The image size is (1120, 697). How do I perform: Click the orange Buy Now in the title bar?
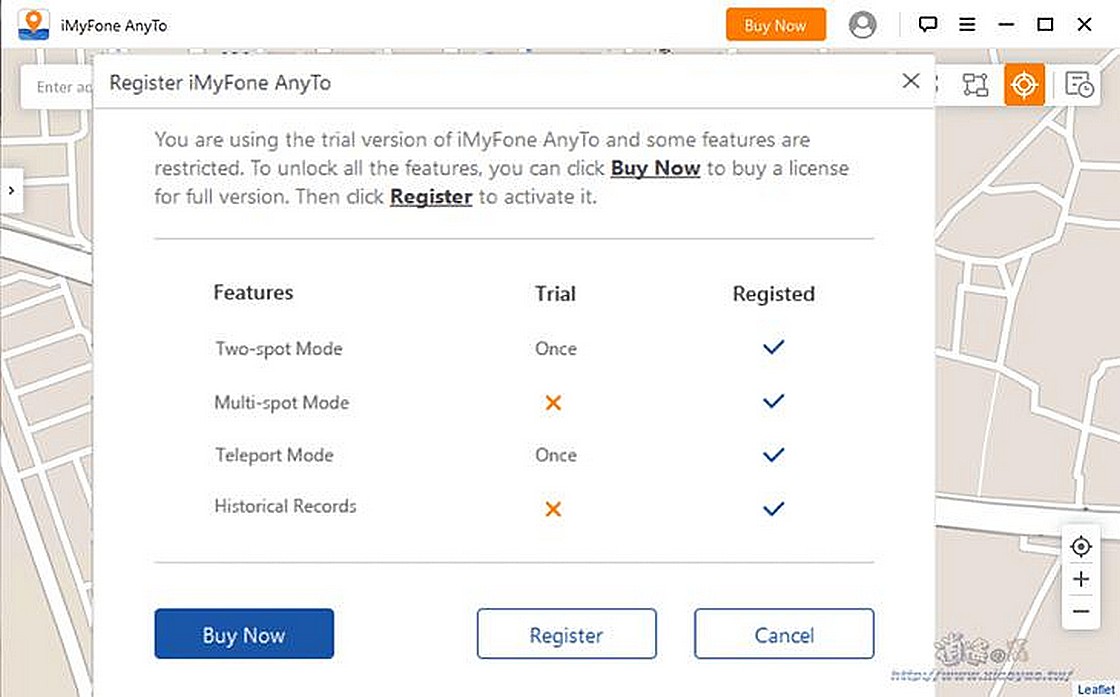point(776,24)
